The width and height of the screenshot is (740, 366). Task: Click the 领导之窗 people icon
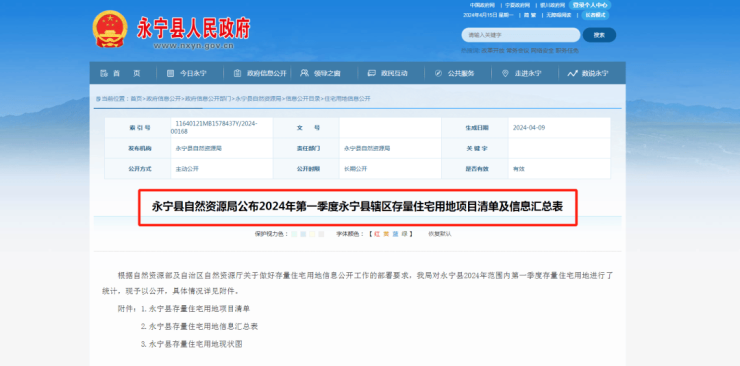[304, 73]
